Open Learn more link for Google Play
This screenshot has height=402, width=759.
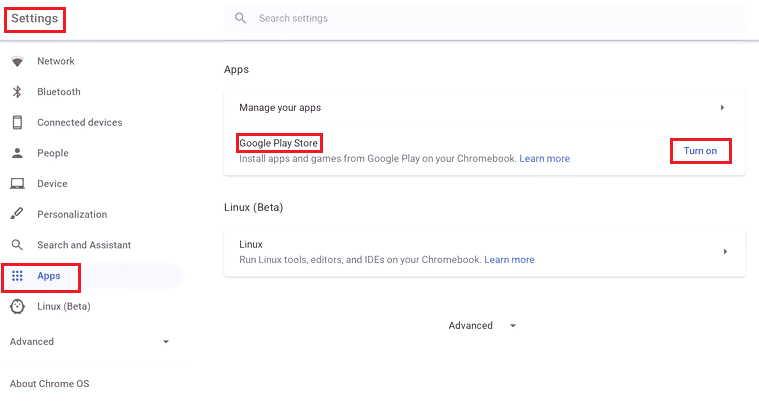point(545,158)
